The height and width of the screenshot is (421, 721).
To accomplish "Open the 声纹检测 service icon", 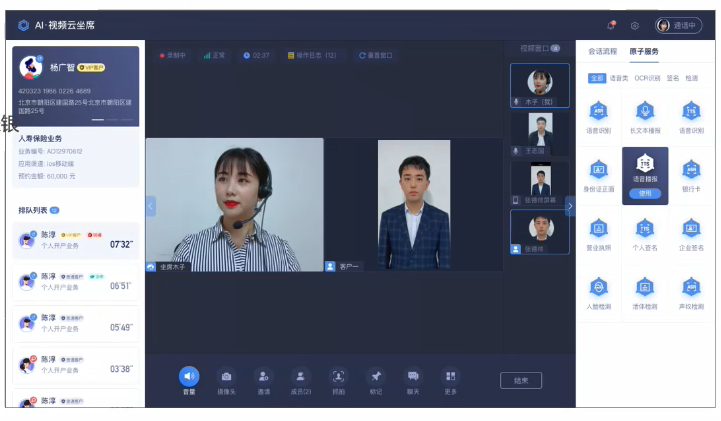I will (x=692, y=287).
